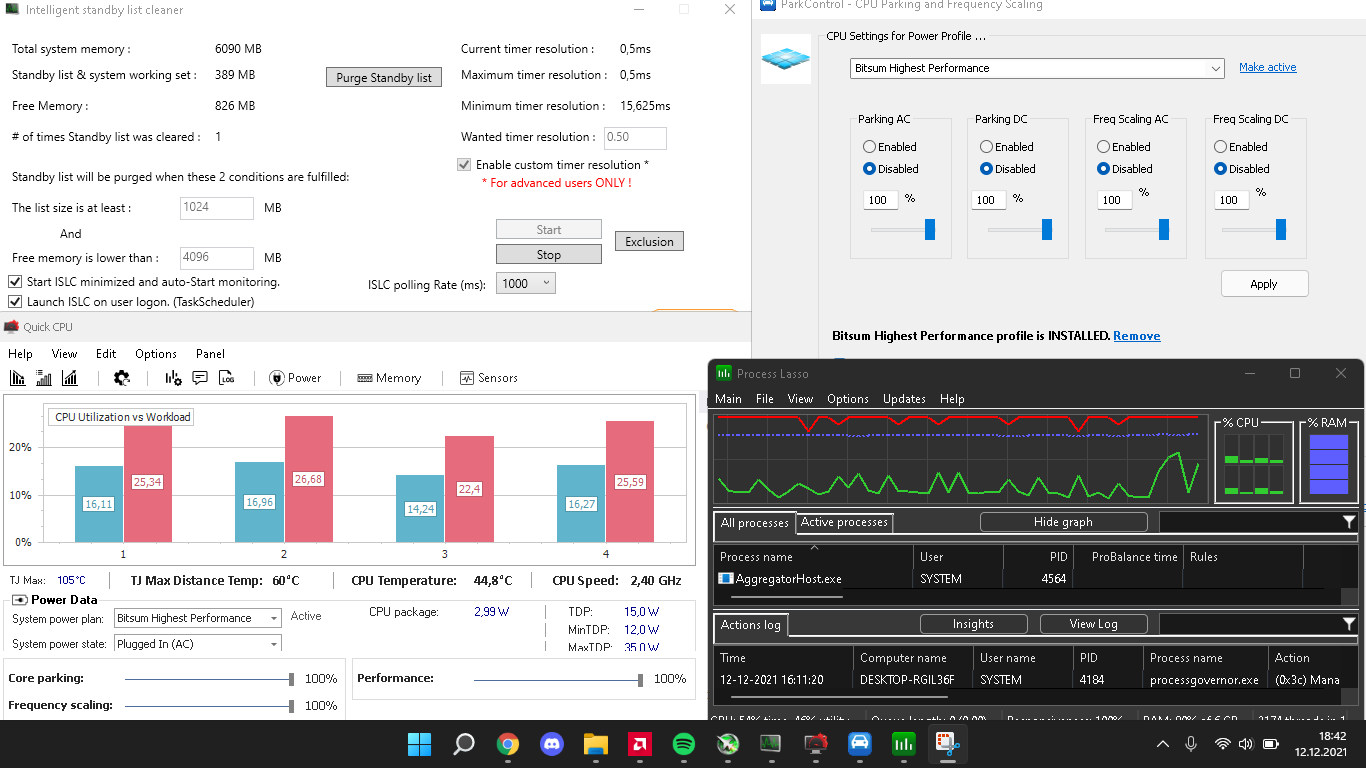Open the Options menu in Process Lasso
Screen dimensions: 1366x768
point(848,399)
